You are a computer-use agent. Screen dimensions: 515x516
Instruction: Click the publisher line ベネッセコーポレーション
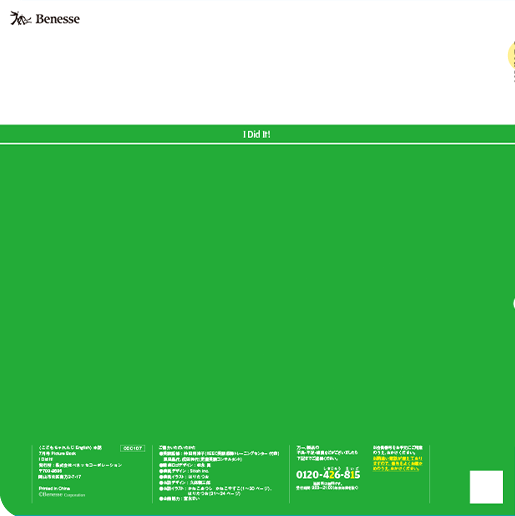[x=80, y=465]
